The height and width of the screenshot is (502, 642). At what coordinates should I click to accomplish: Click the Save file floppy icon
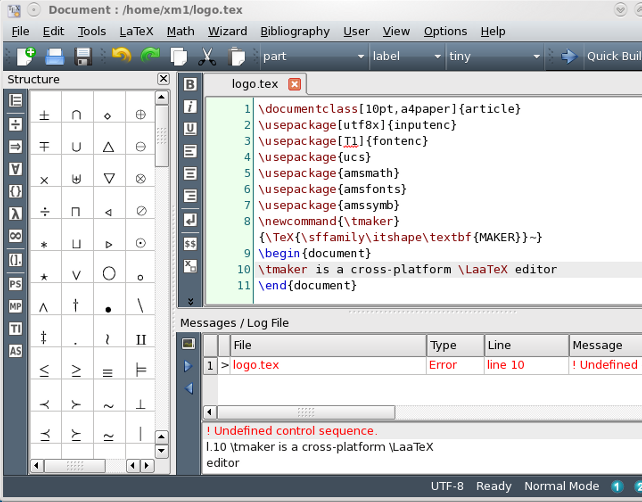point(84,56)
